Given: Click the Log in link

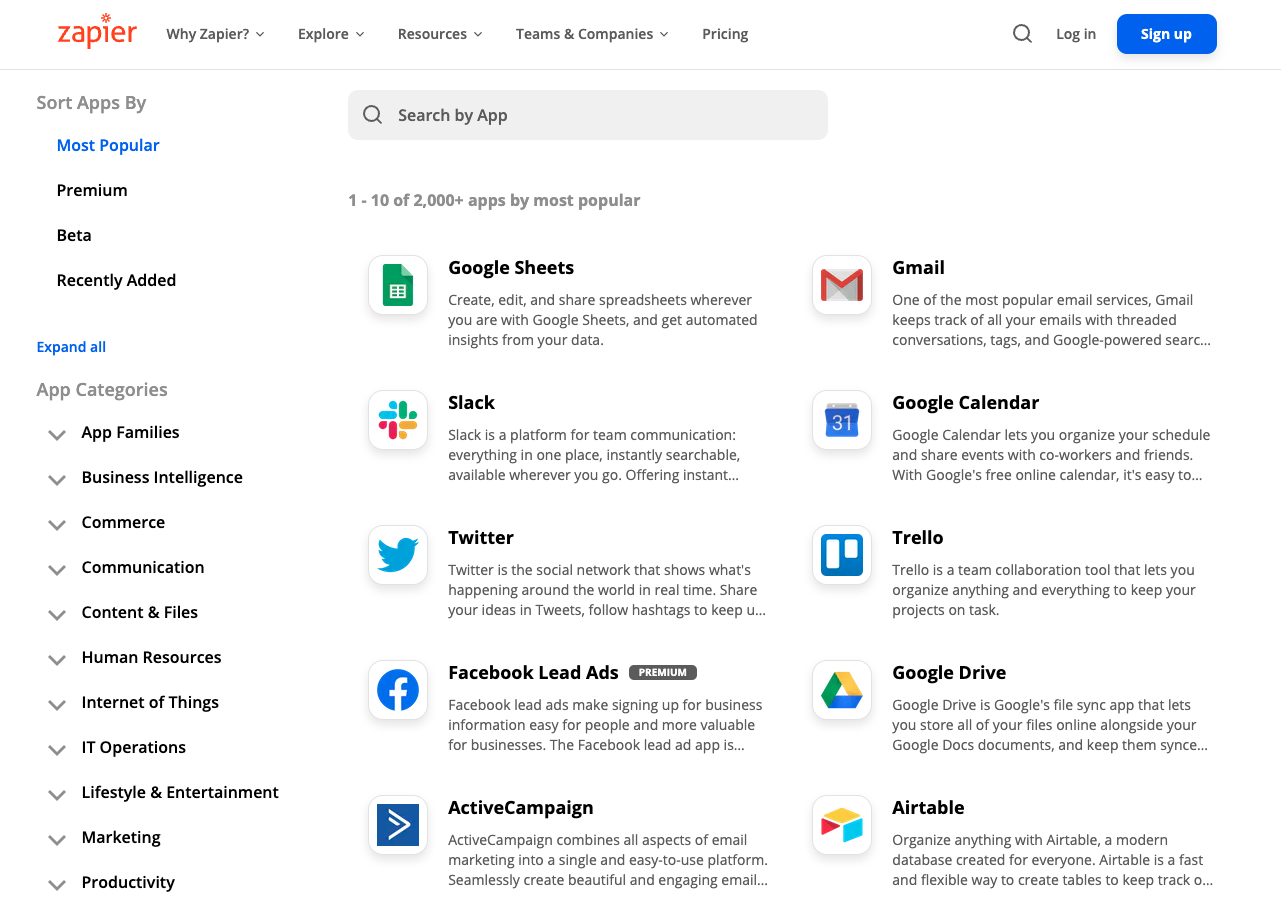Looking at the screenshot, I should (x=1076, y=34).
